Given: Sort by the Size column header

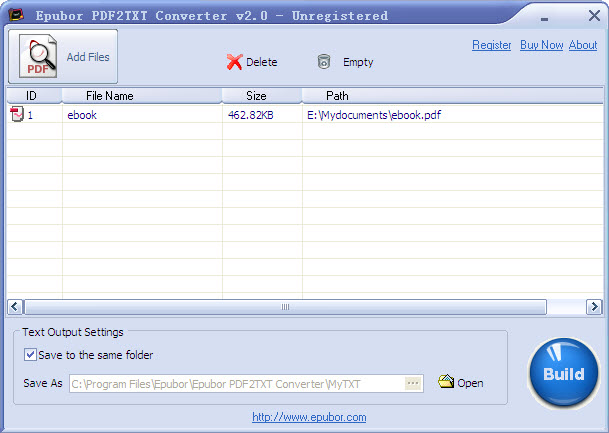Looking at the screenshot, I should coord(262,96).
